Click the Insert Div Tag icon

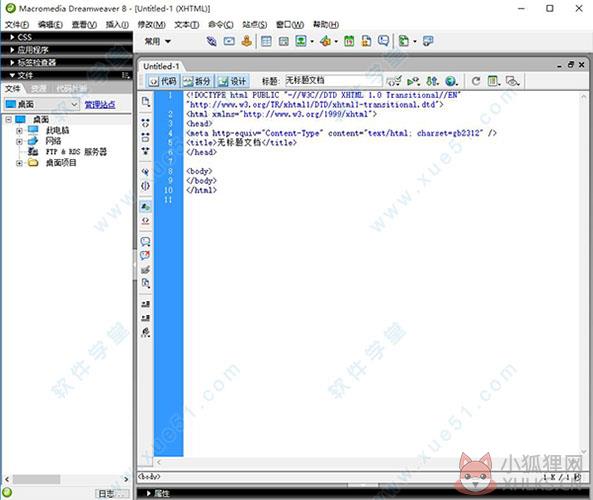click(284, 41)
